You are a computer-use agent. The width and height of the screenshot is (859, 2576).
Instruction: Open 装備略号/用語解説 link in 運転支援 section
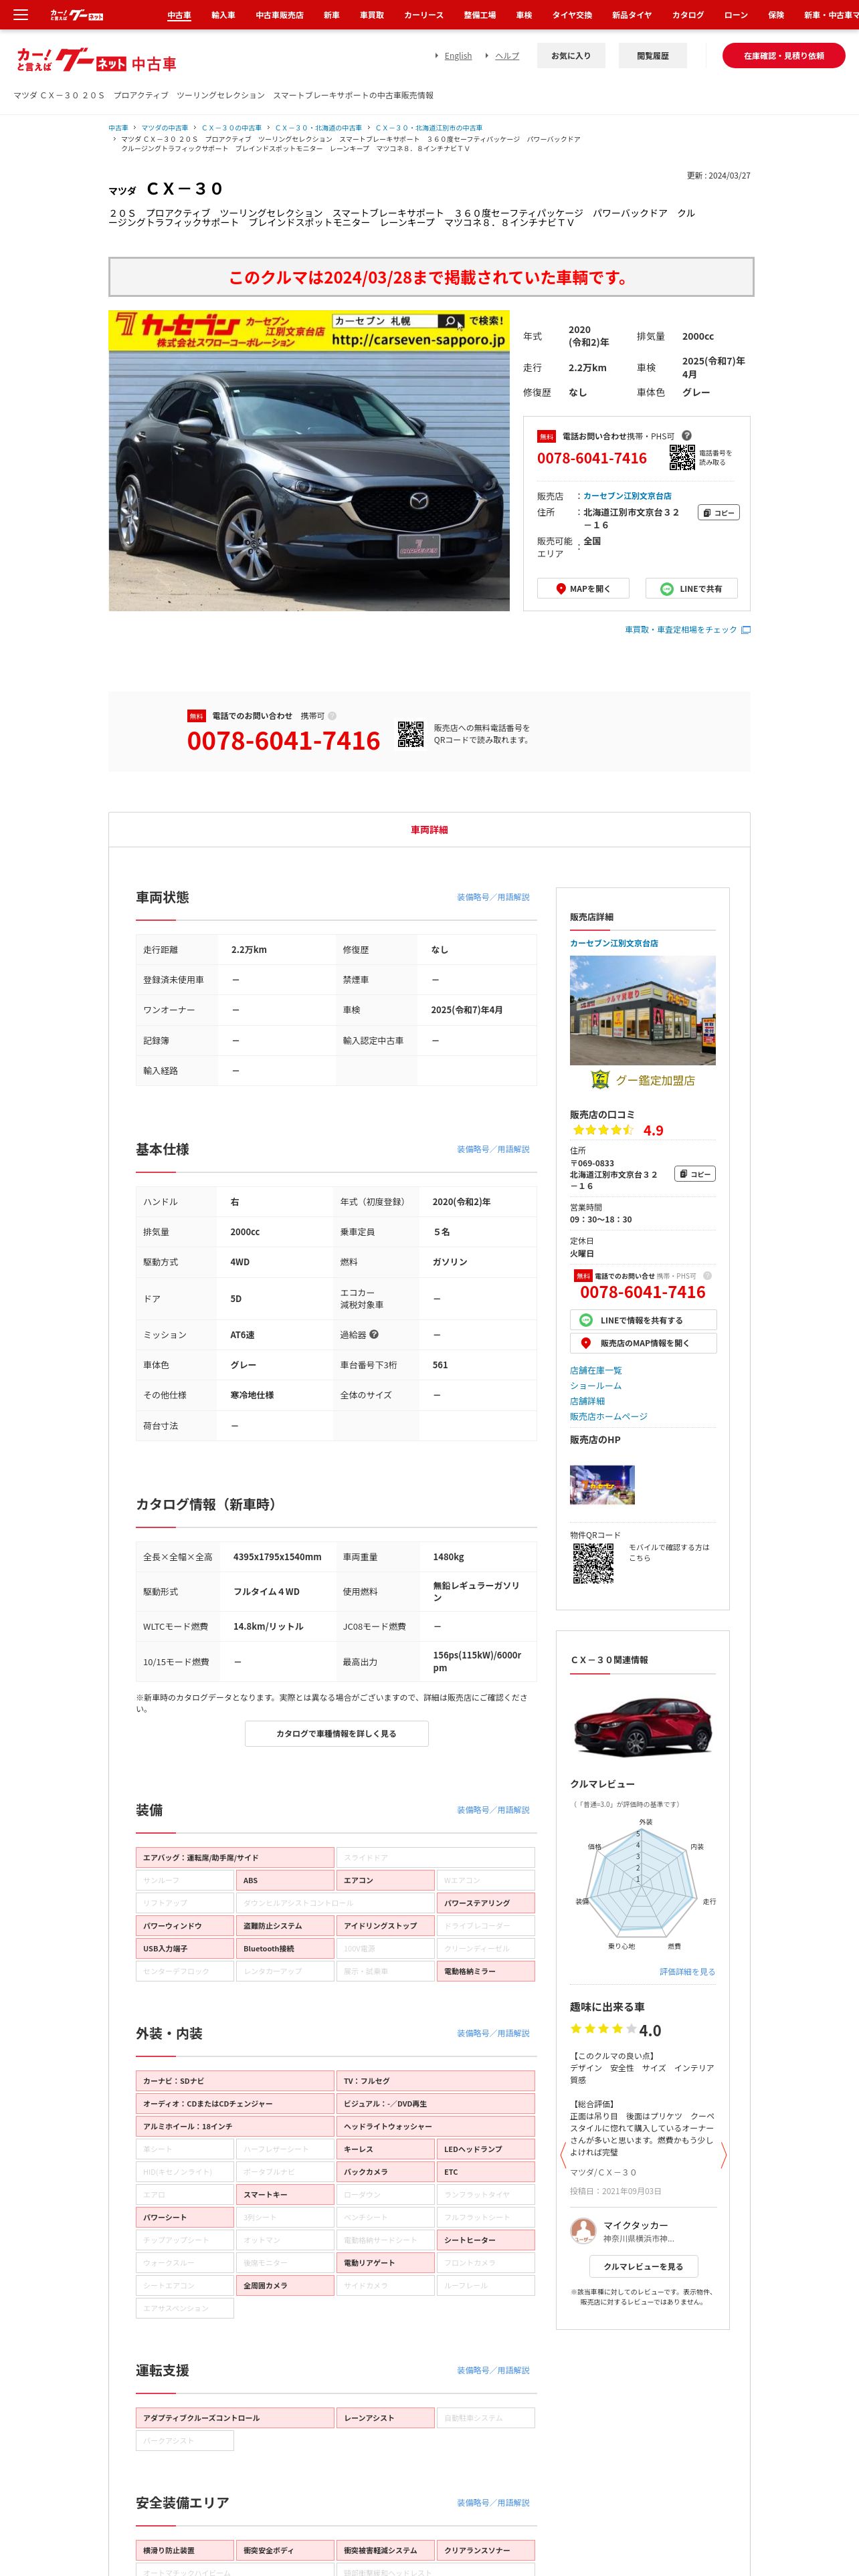pyautogui.click(x=493, y=2370)
